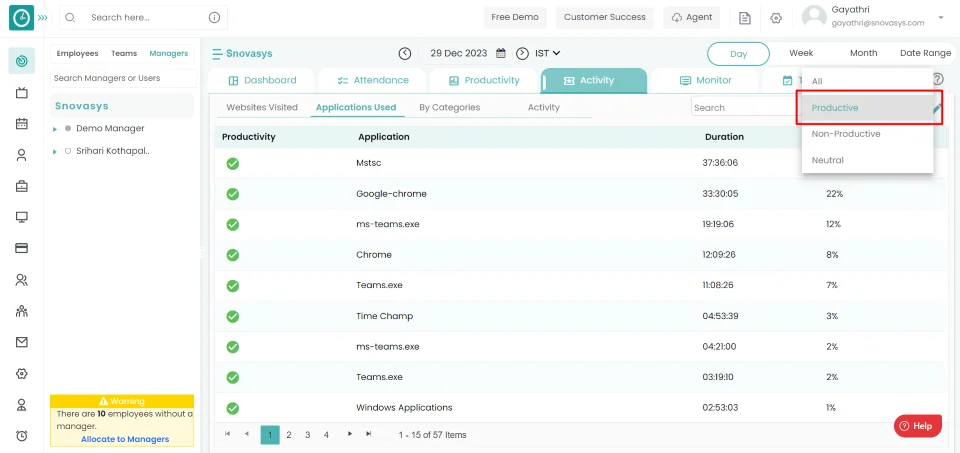Open the Monitor tab
960x453 pixels.
[705, 80]
